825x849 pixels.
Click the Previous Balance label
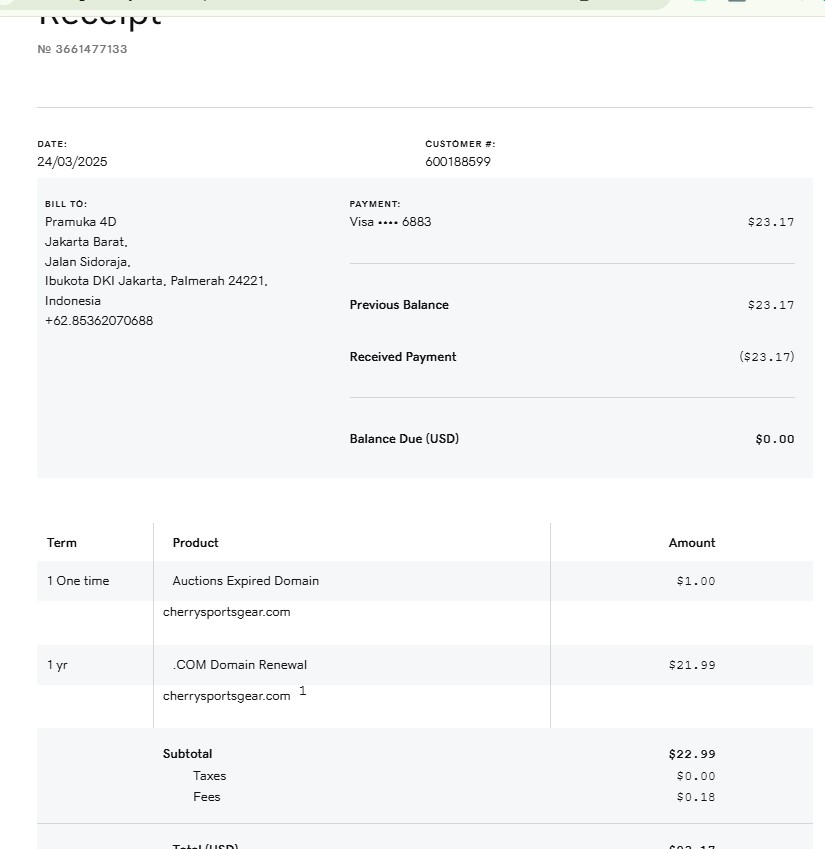tap(399, 305)
